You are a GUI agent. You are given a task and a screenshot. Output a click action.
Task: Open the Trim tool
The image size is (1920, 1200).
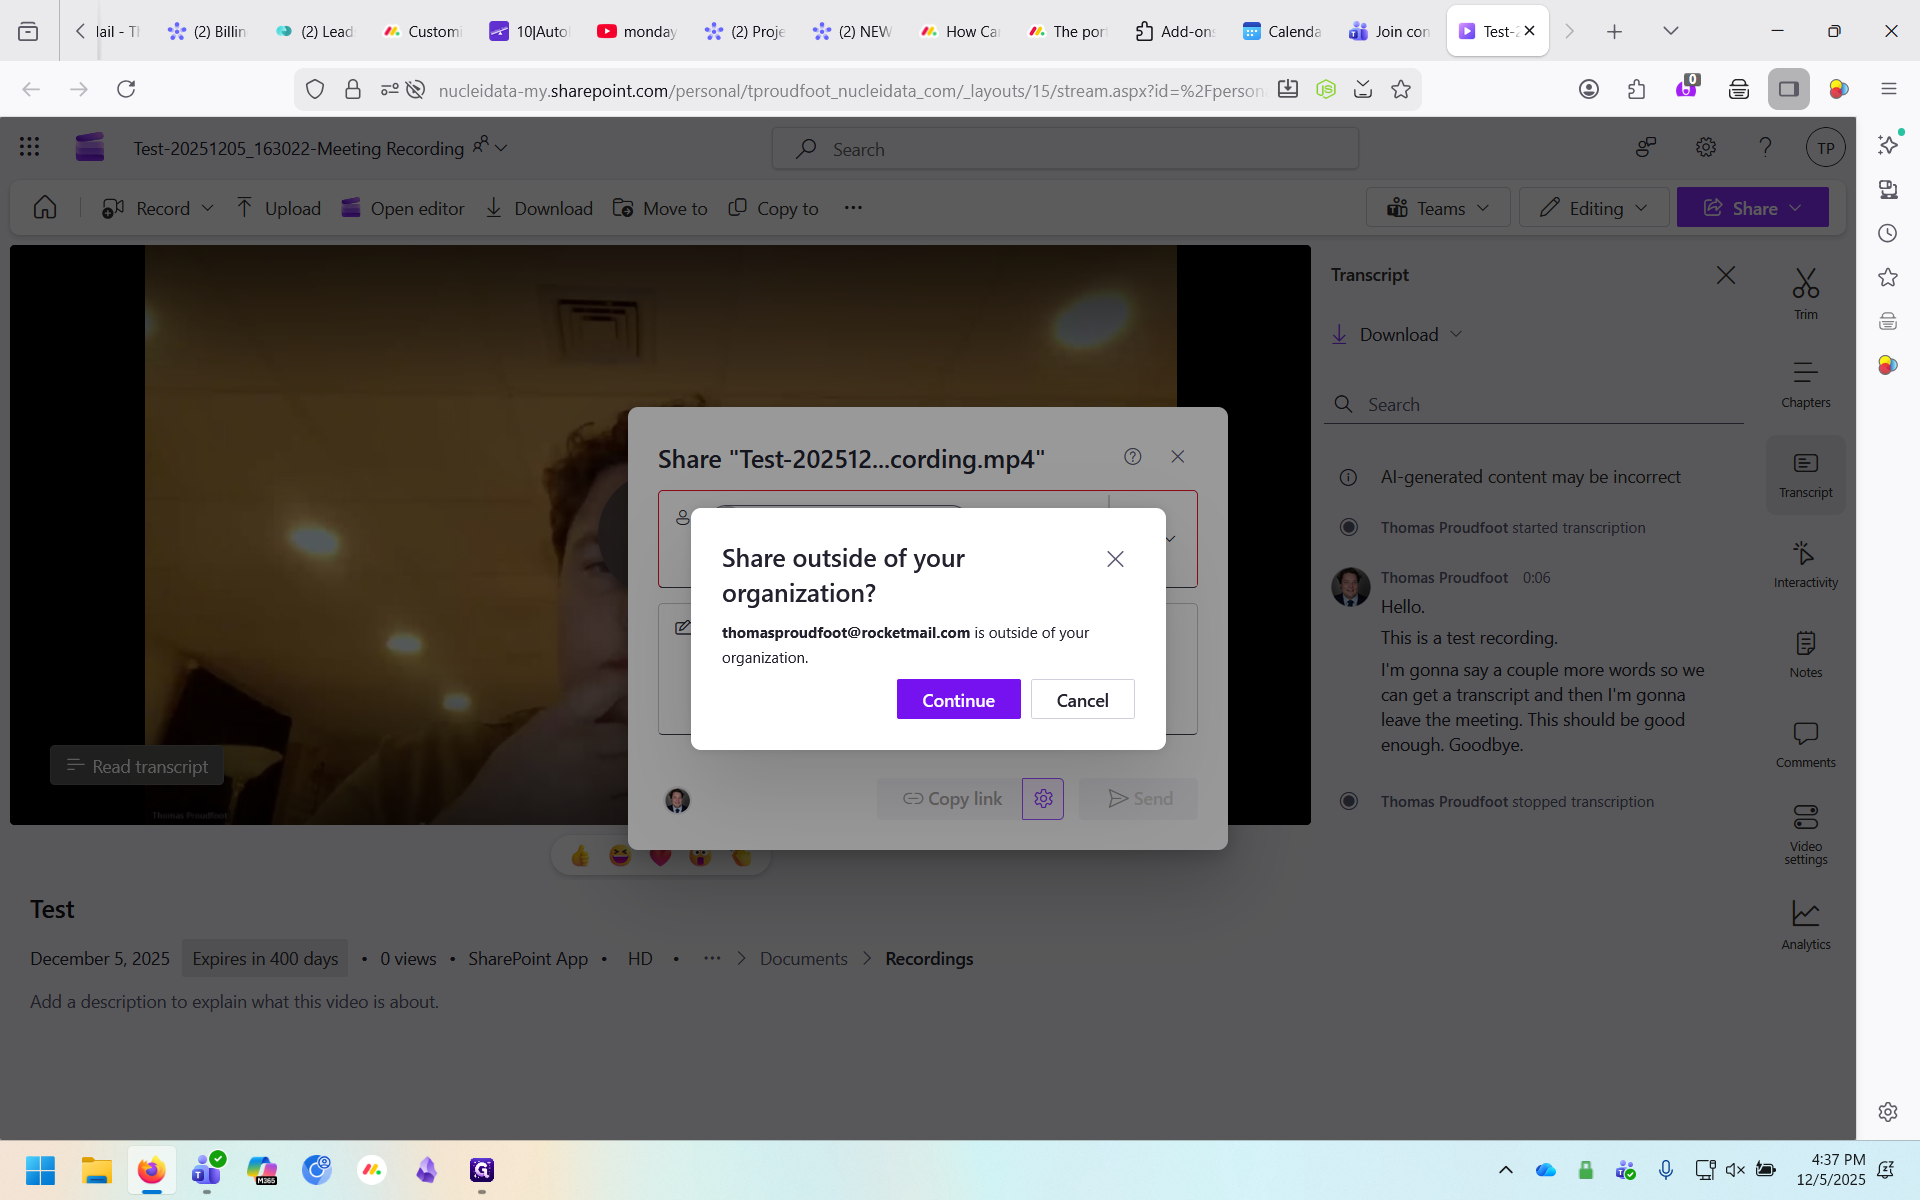(x=1805, y=294)
